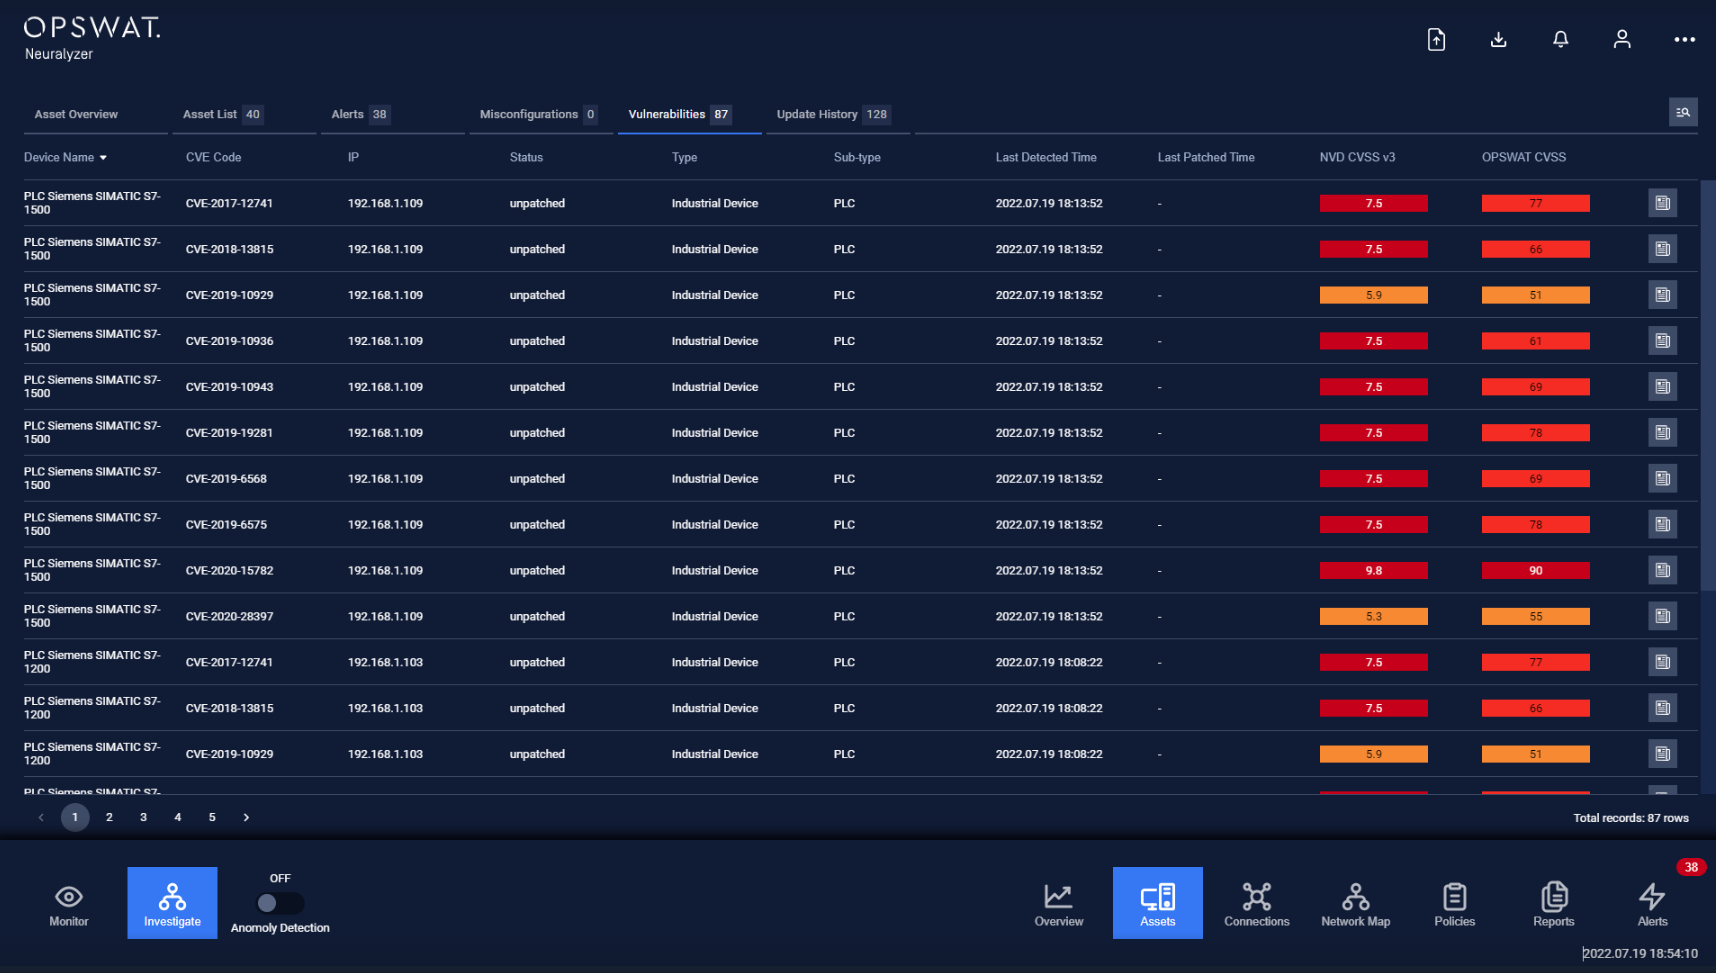Click the OPSWAT CVSS column header
This screenshot has width=1716, height=973.
point(1524,158)
